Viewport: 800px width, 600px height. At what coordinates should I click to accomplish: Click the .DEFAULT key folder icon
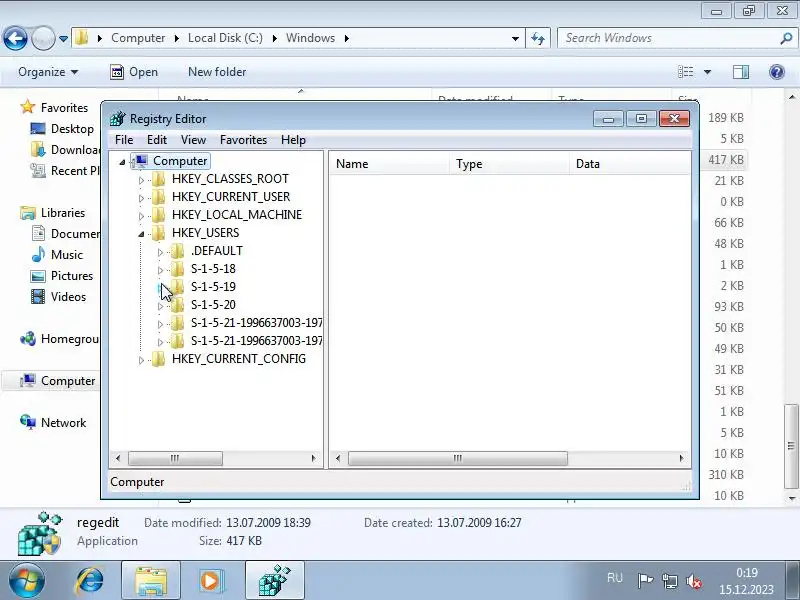[x=177, y=251]
